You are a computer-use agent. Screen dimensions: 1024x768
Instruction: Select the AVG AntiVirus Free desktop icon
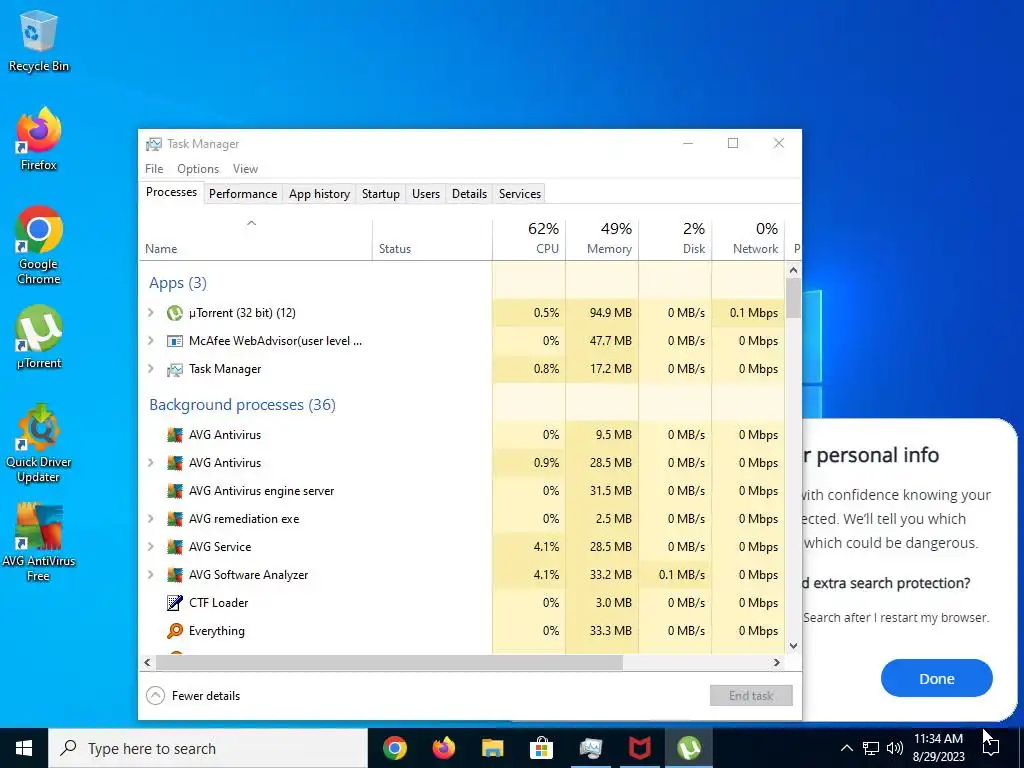[39, 542]
